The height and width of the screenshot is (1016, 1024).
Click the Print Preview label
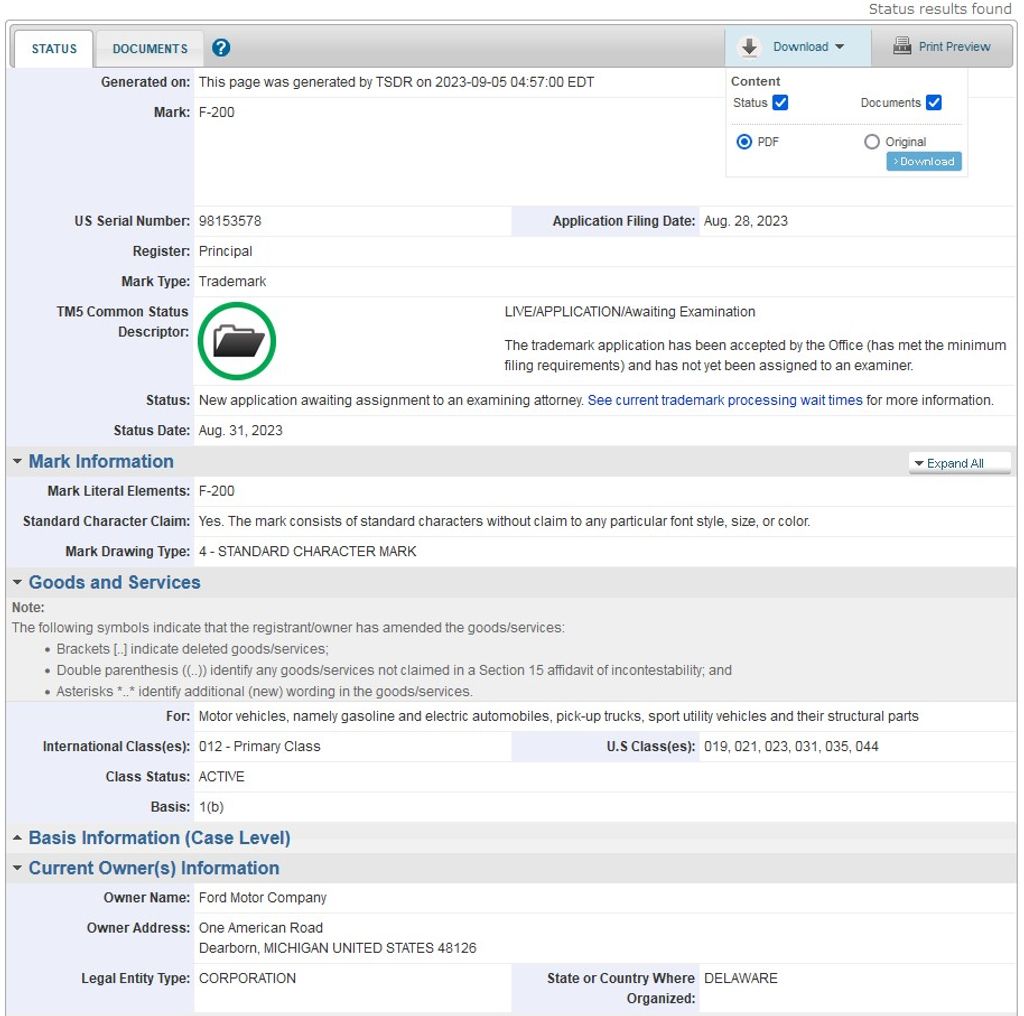point(954,47)
